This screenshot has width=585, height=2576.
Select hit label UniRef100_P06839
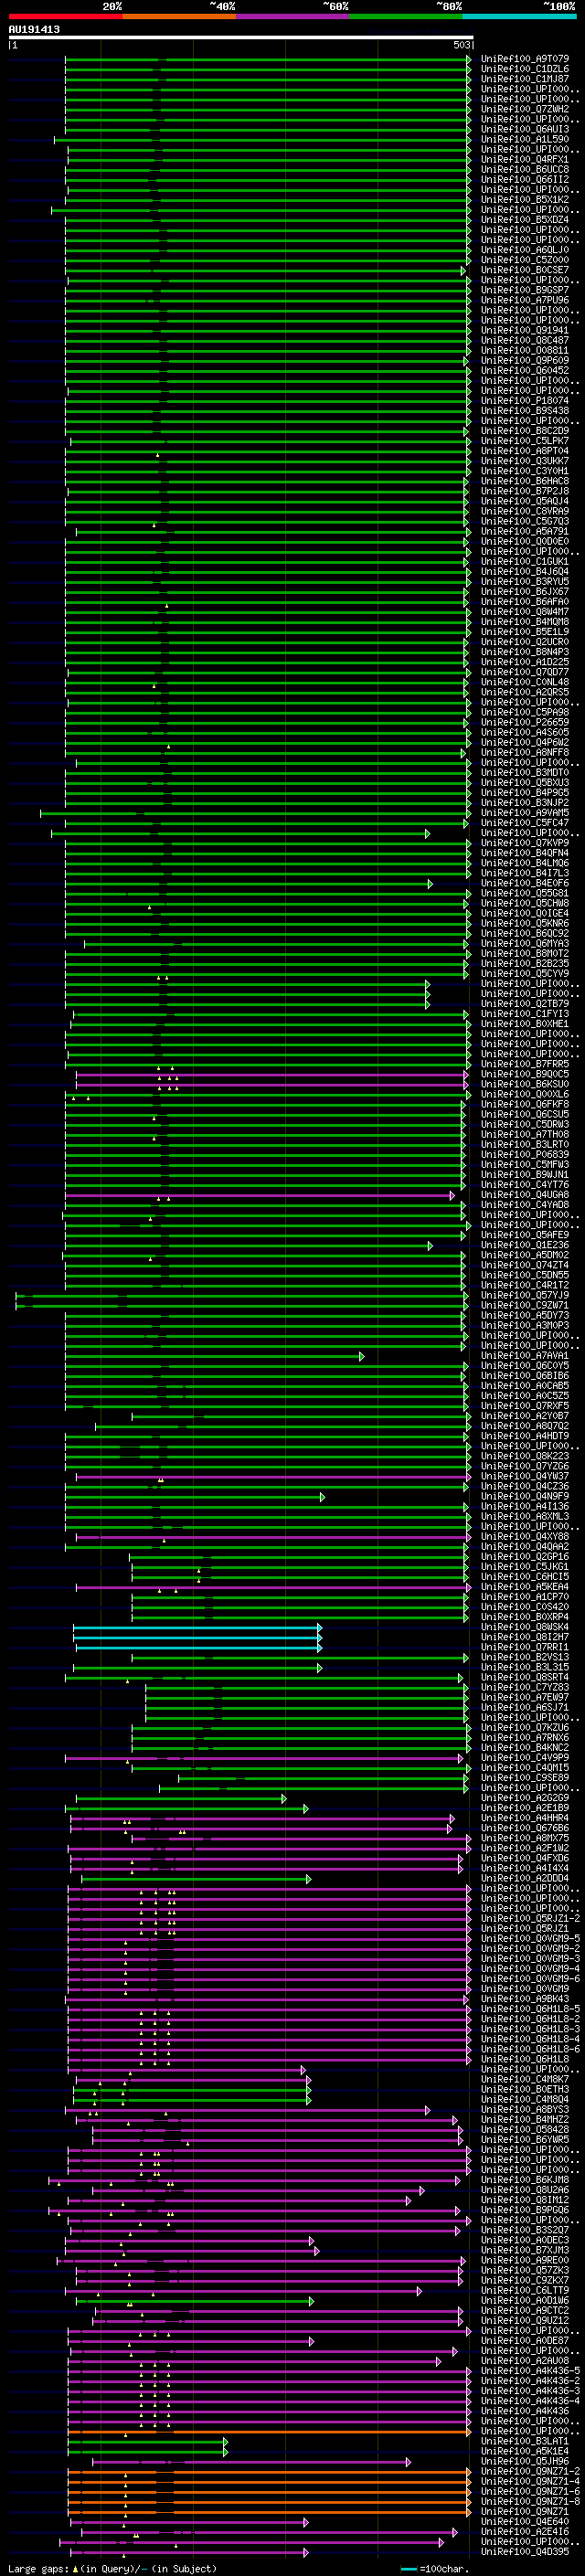click(x=525, y=1154)
